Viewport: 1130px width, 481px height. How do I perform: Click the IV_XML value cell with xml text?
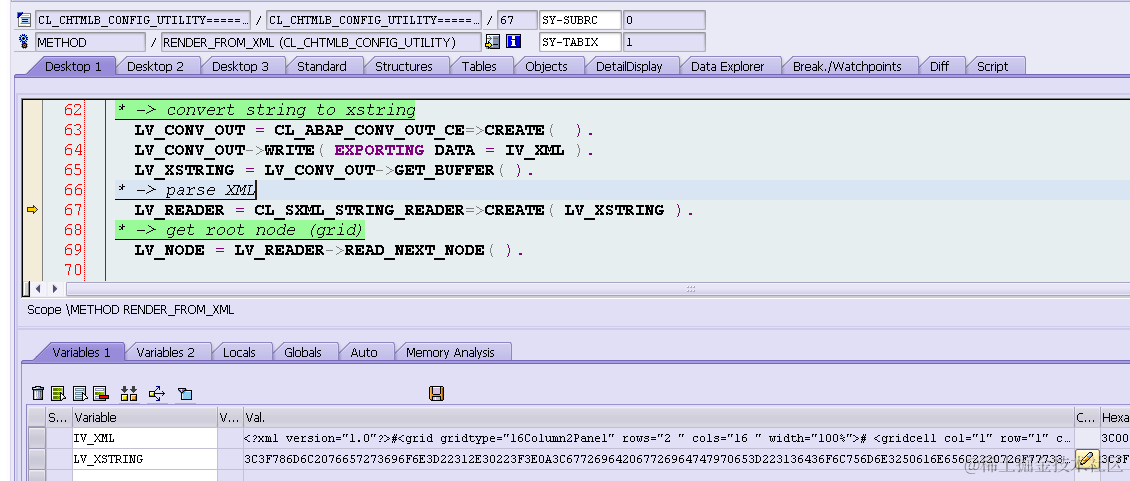coord(659,438)
